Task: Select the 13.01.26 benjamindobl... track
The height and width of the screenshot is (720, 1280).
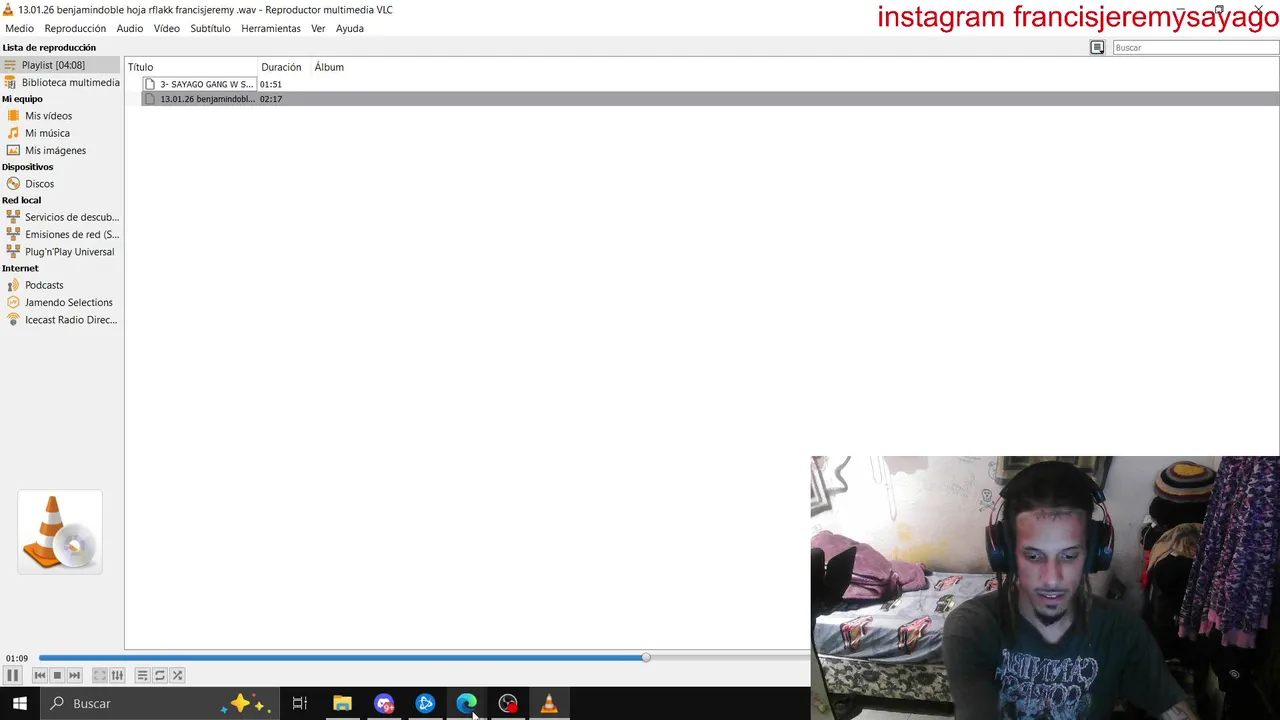Action: (x=700, y=99)
